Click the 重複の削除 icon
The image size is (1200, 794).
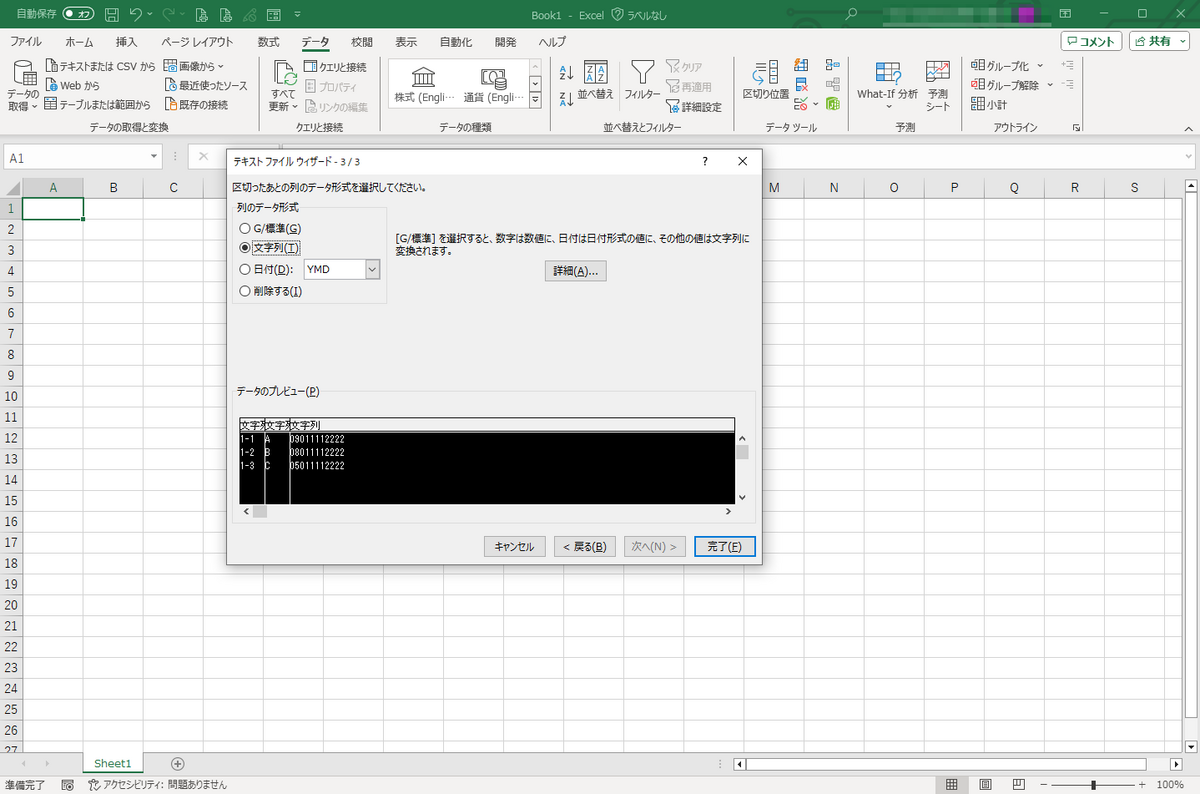800,85
